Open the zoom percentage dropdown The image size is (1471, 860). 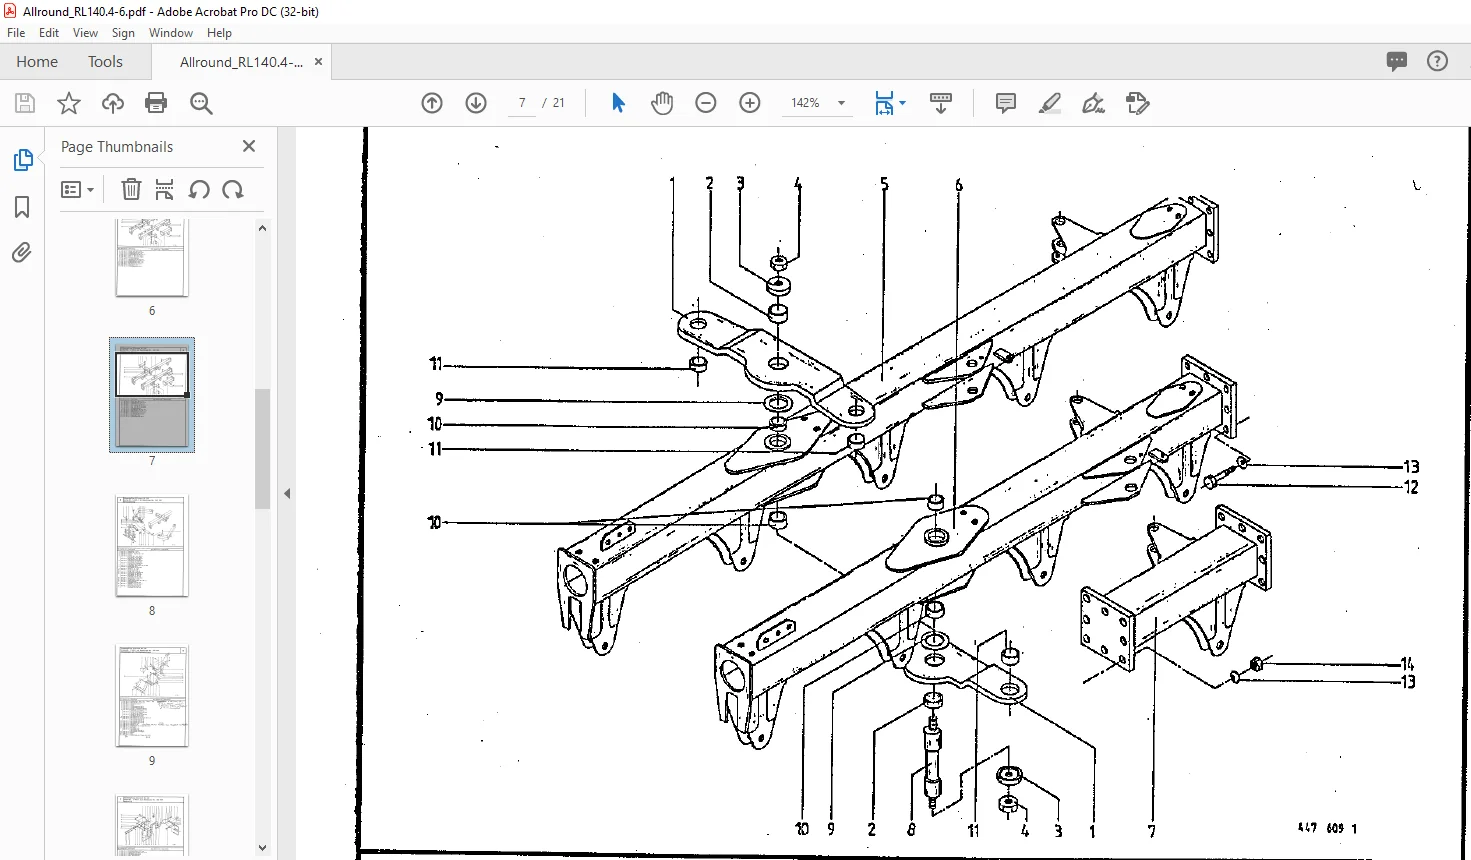pyautogui.click(x=841, y=103)
